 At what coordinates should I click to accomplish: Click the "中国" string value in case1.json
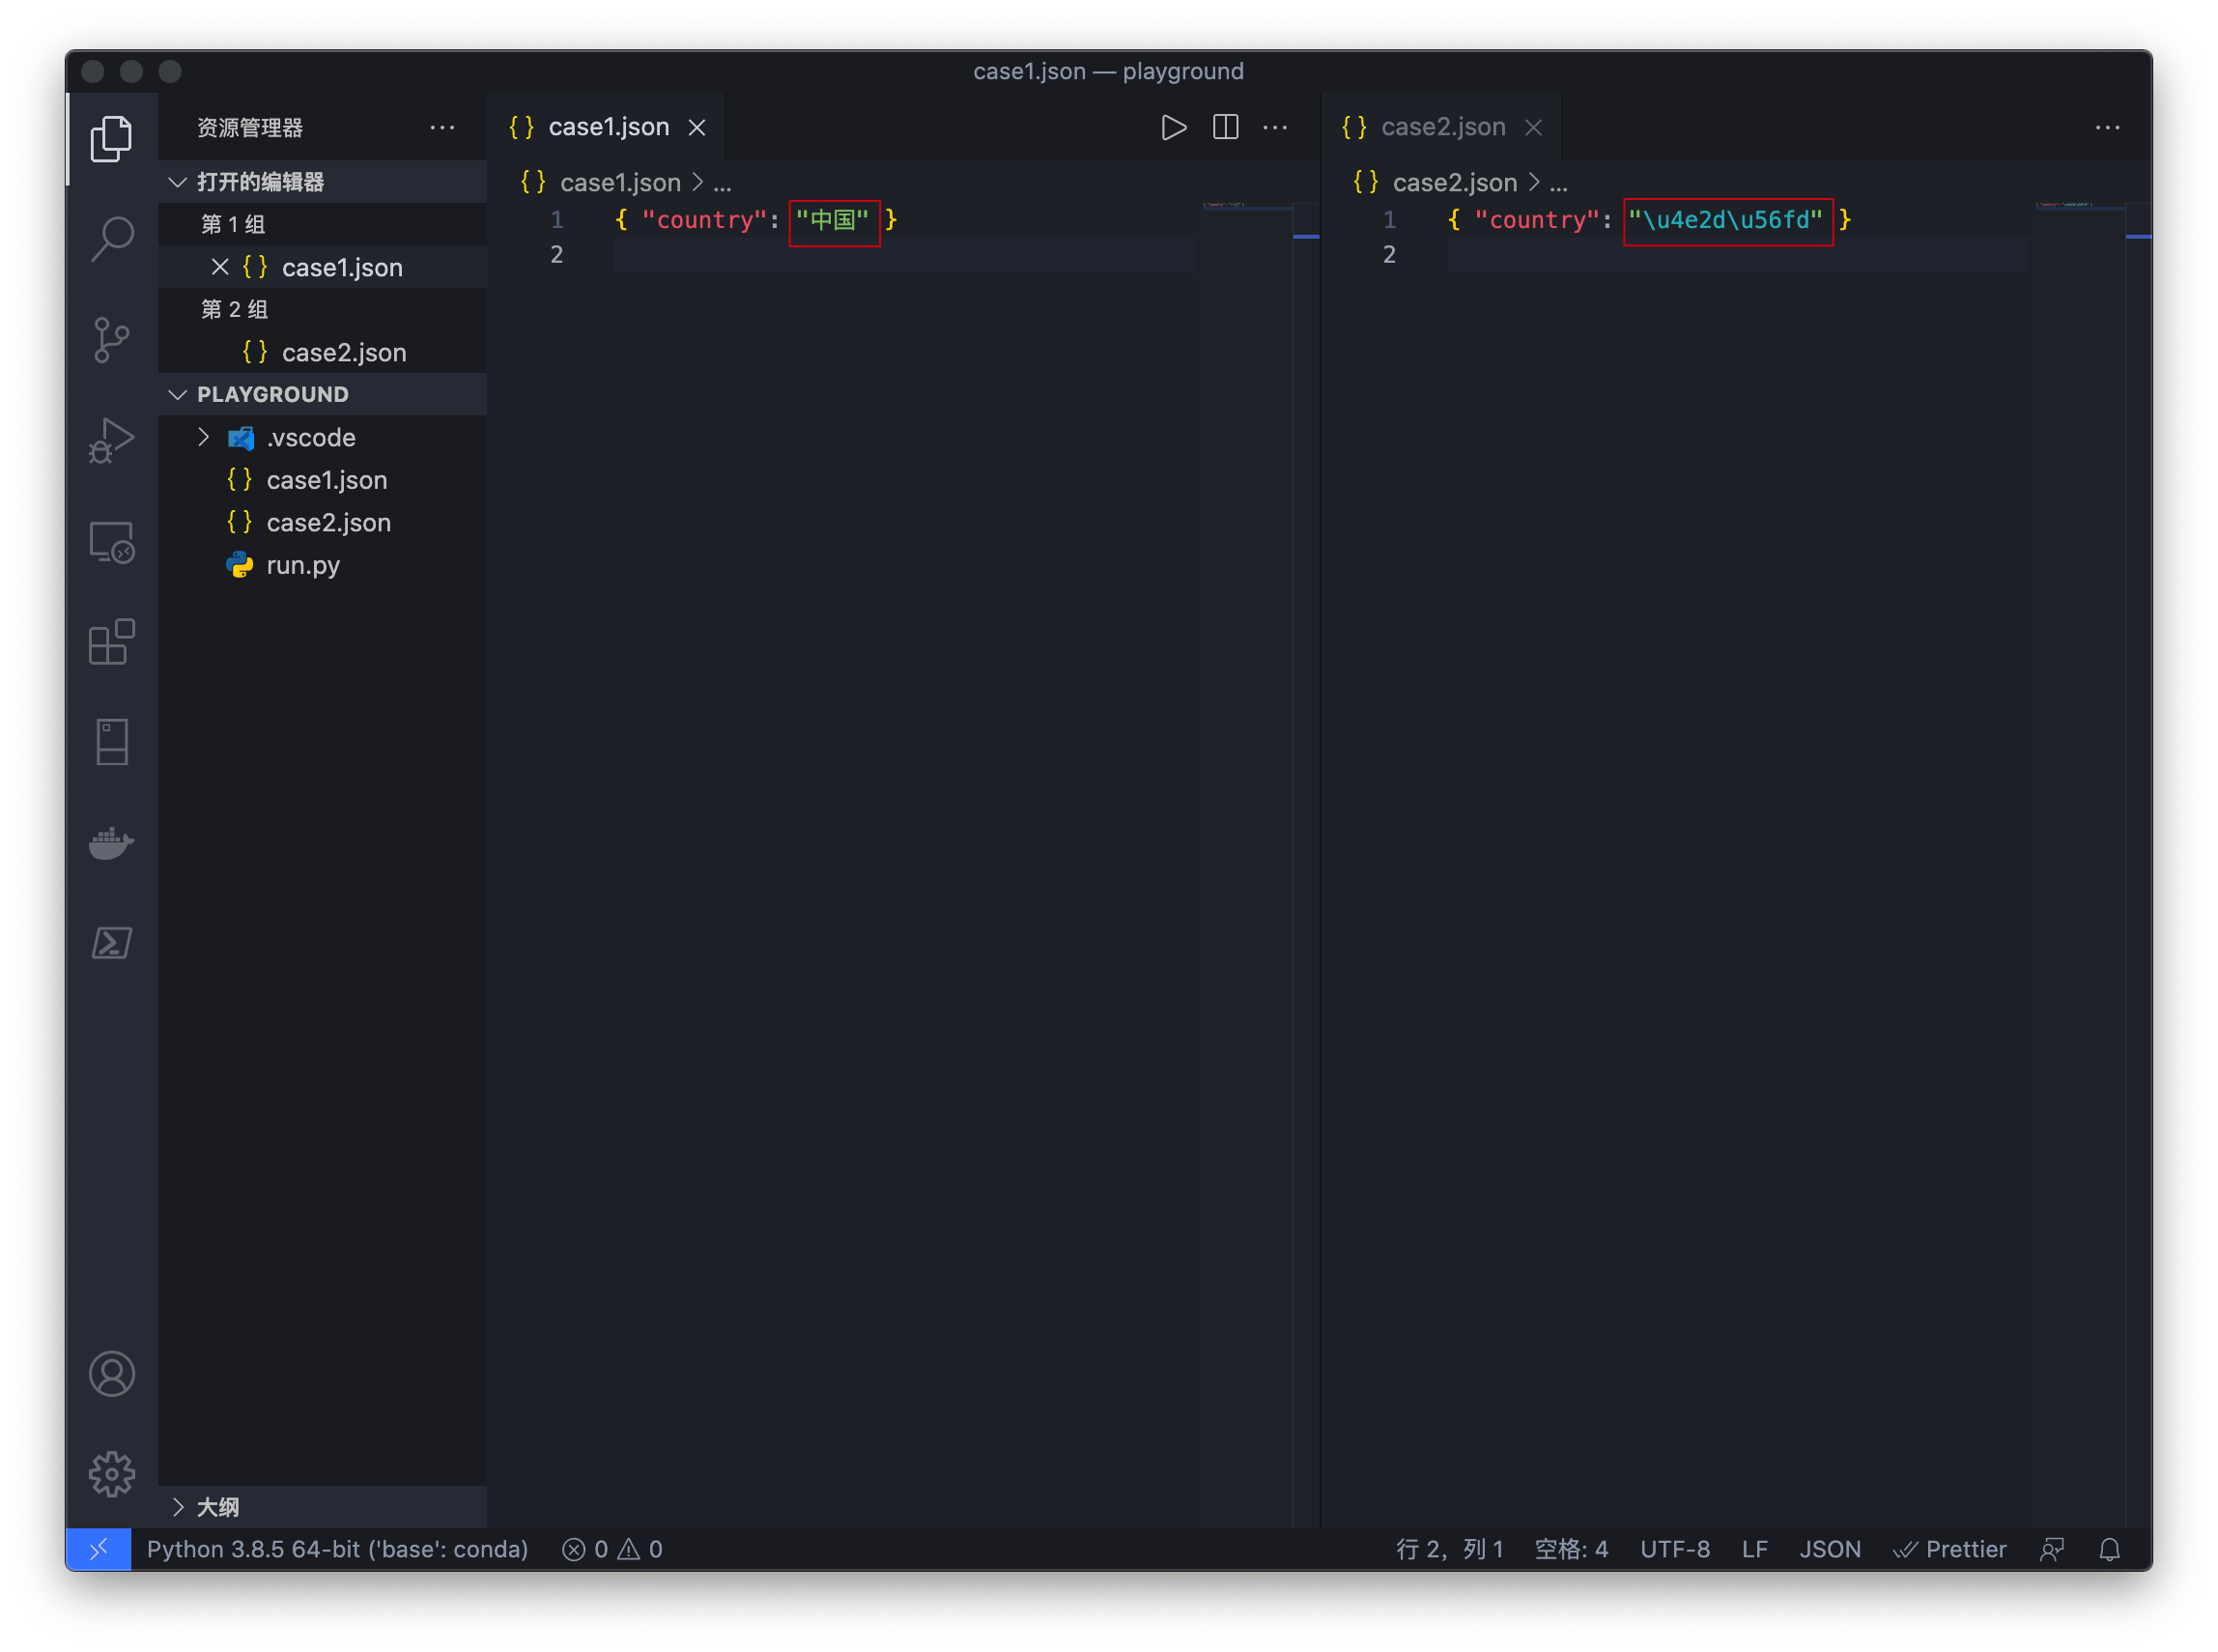[832, 220]
